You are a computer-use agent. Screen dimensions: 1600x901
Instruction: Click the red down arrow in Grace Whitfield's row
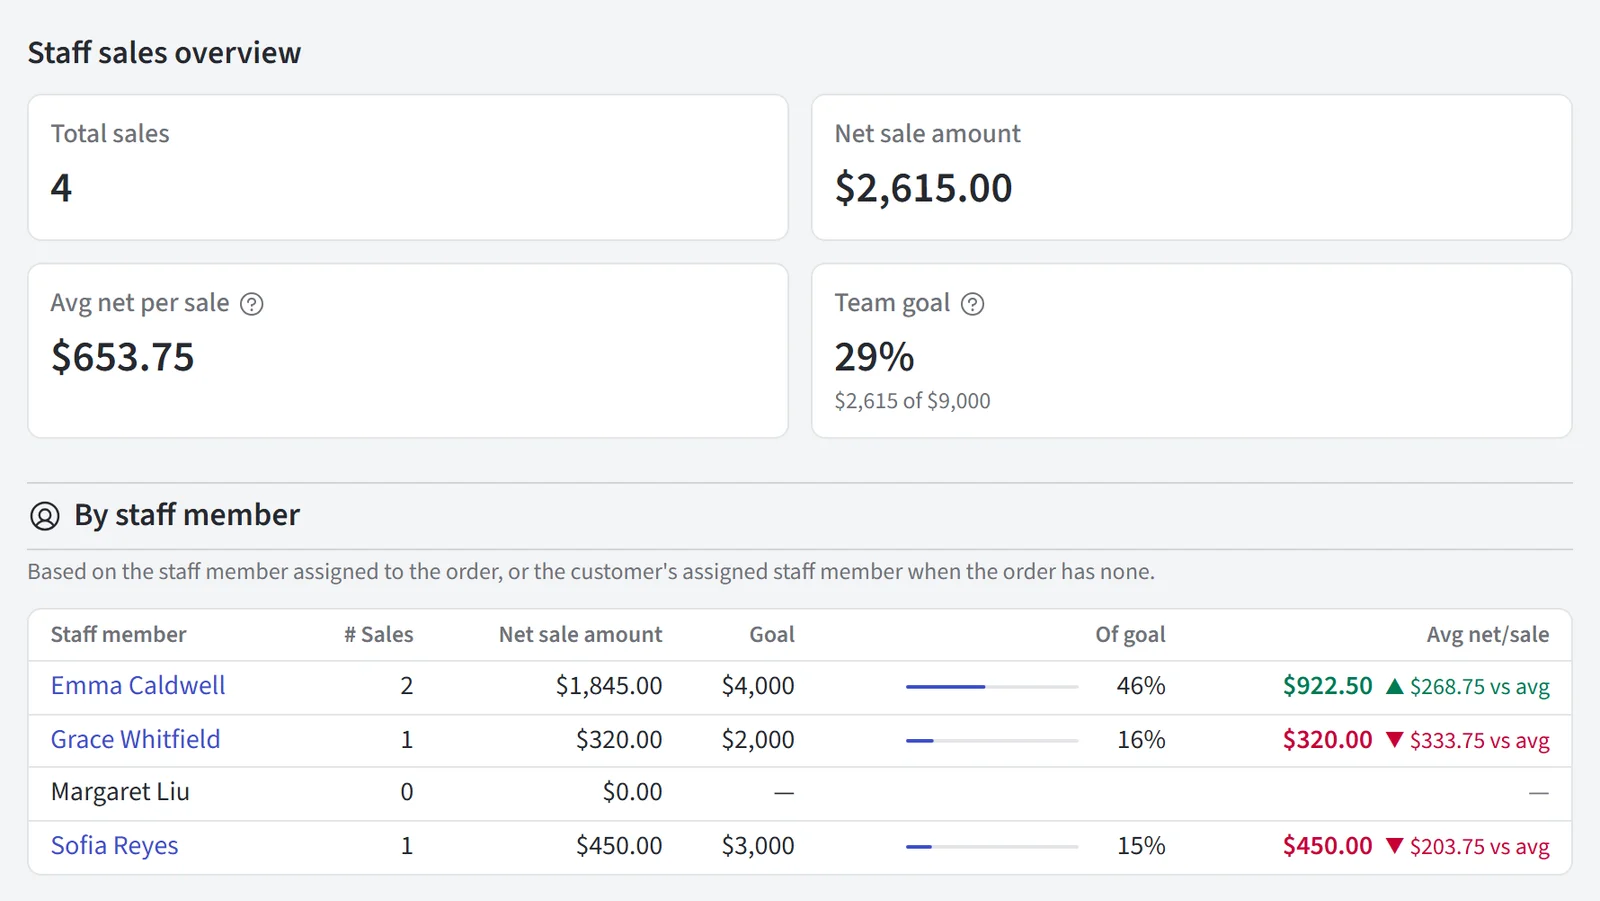point(1395,740)
